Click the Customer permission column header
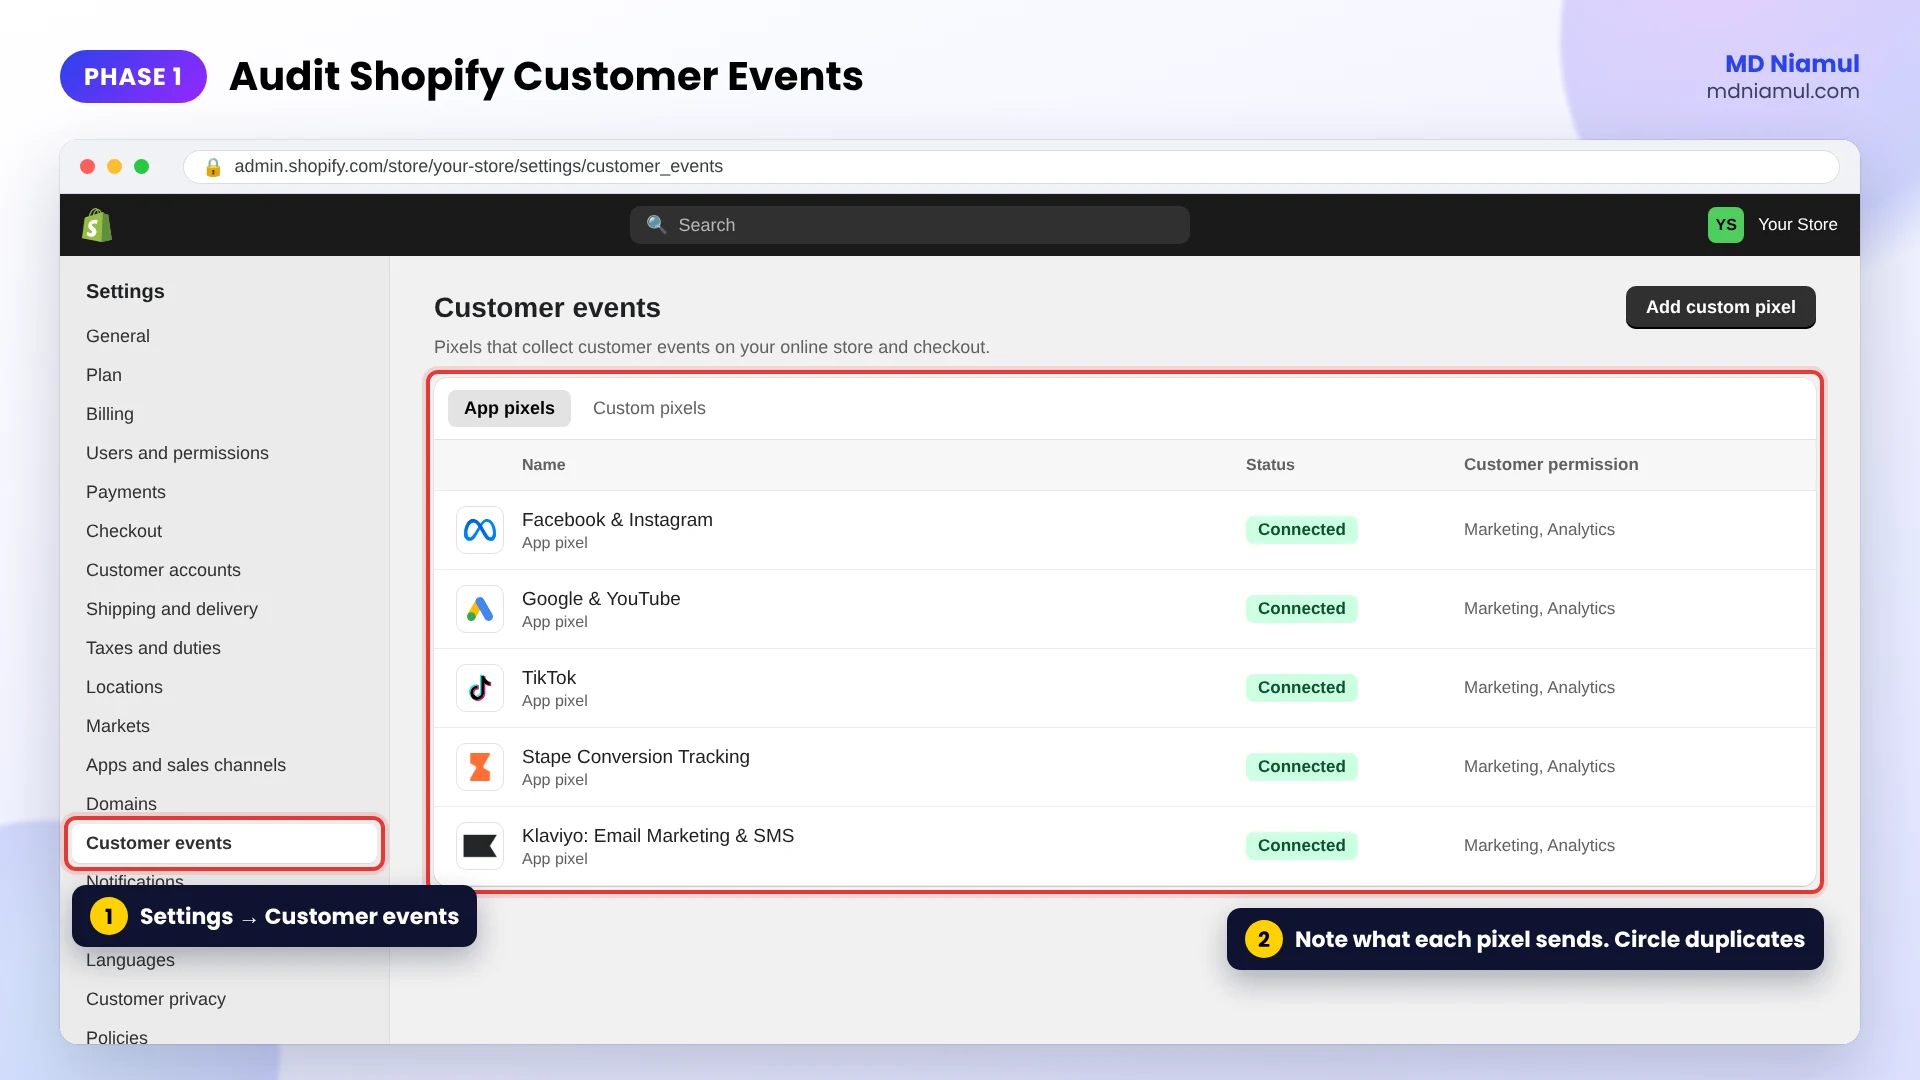 tap(1551, 465)
